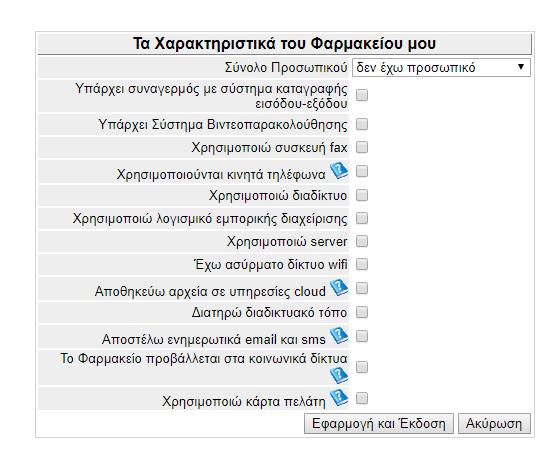The height and width of the screenshot is (463, 559).
Task: Toggle the υπηρεσίες cloud checkbox
Action: 362,288
